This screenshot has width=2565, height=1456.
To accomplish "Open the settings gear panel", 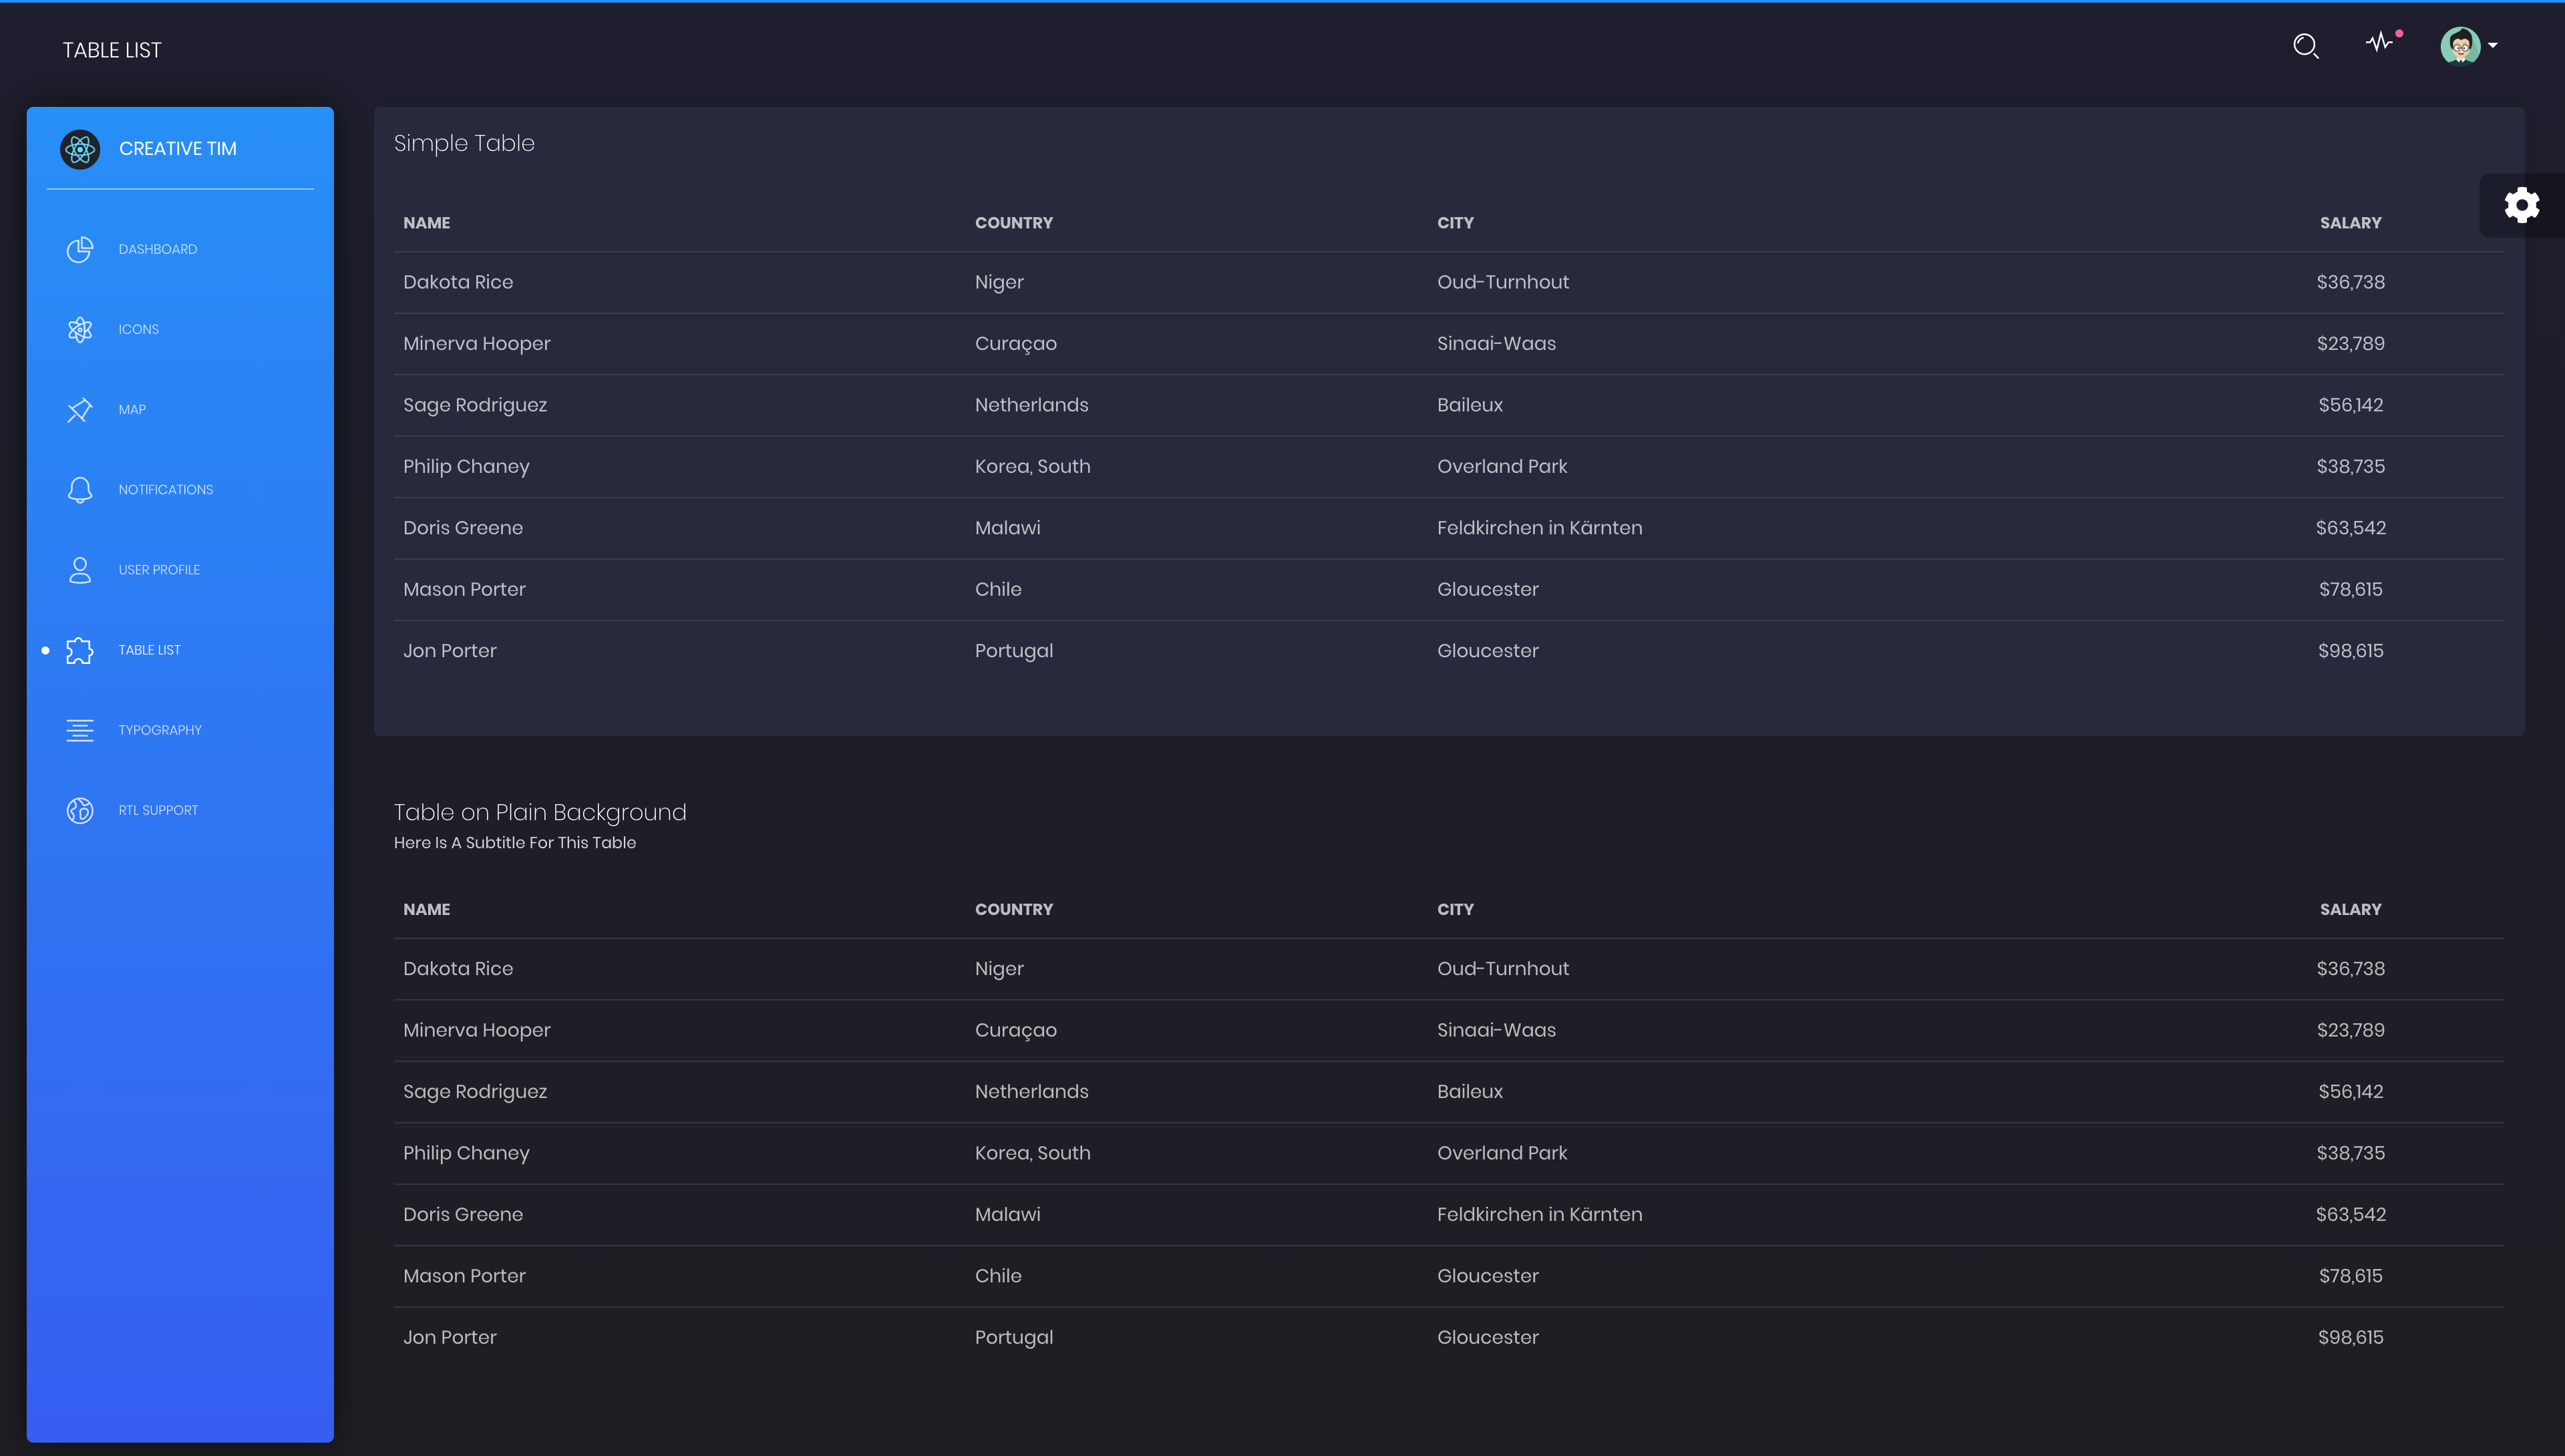I will click(x=2521, y=205).
